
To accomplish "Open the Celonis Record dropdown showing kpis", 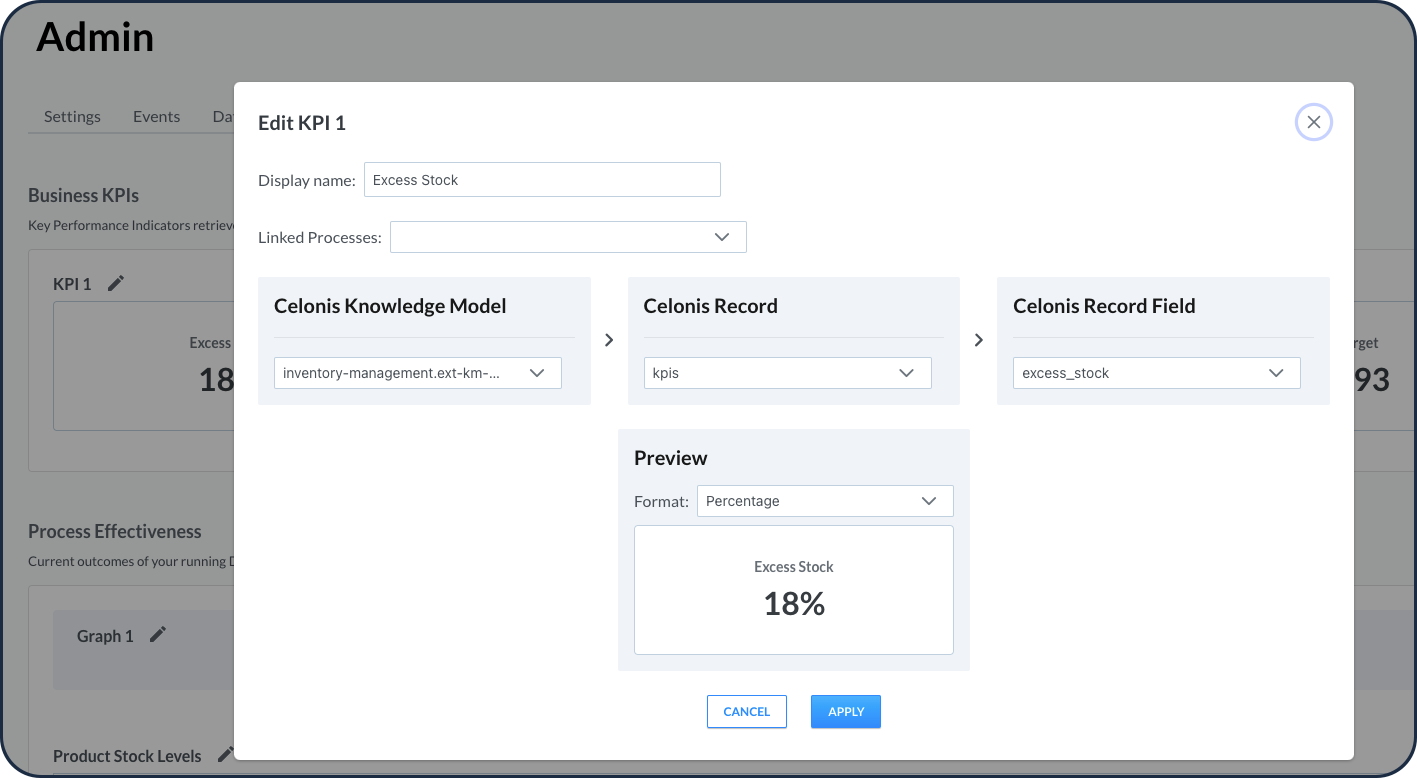I will [x=788, y=373].
